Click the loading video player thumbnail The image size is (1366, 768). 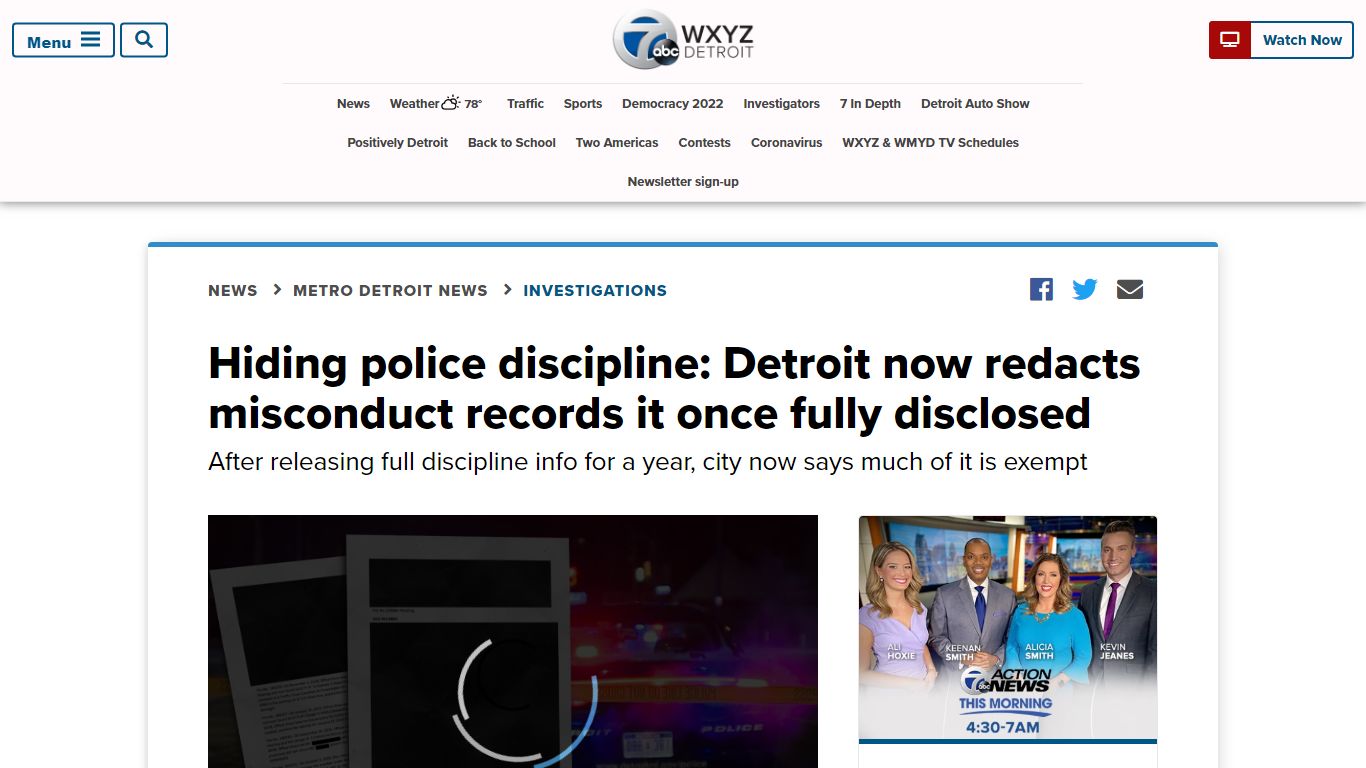tap(513, 641)
